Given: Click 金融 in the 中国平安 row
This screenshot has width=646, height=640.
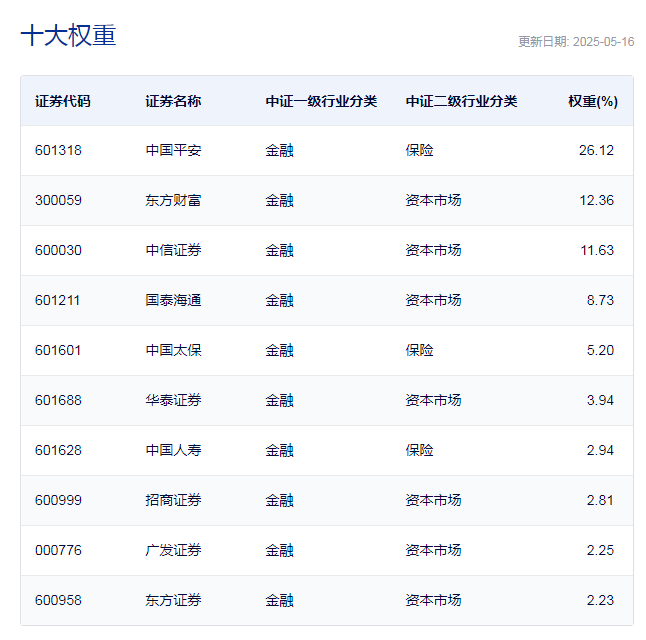Looking at the screenshot, I should coord(279,150).
